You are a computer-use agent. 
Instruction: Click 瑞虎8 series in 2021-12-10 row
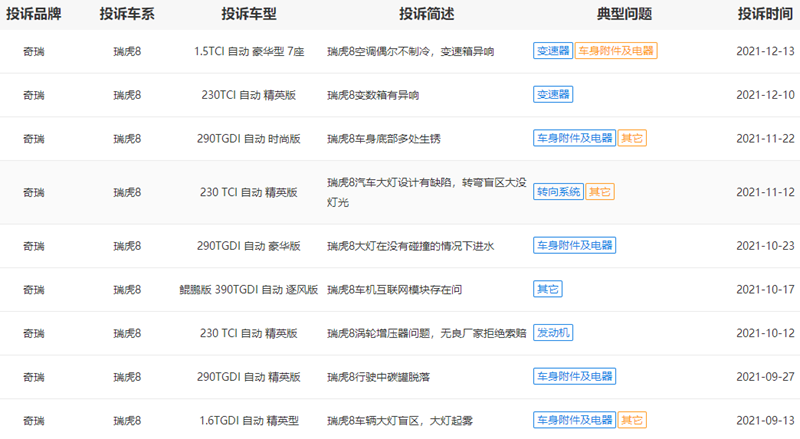coord(127,95)
